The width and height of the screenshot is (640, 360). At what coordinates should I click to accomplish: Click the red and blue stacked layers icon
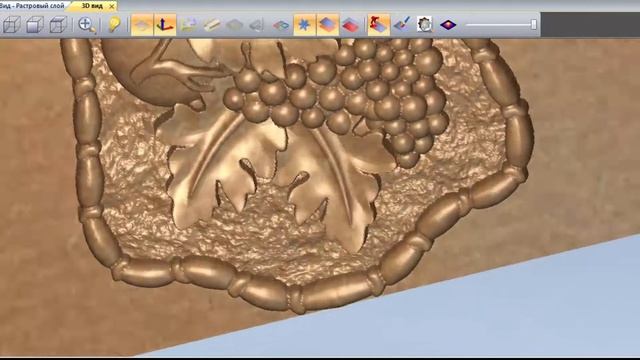pos(351,25)
